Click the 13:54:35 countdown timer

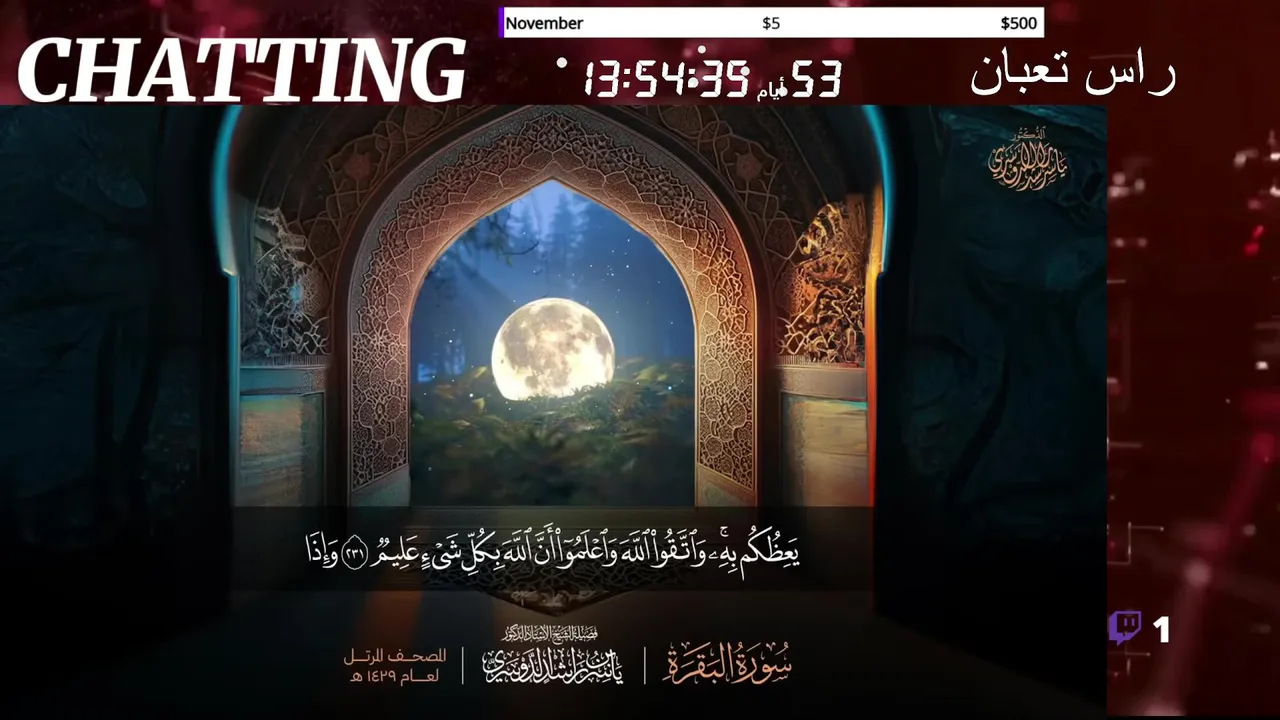[x=666, y=77]
